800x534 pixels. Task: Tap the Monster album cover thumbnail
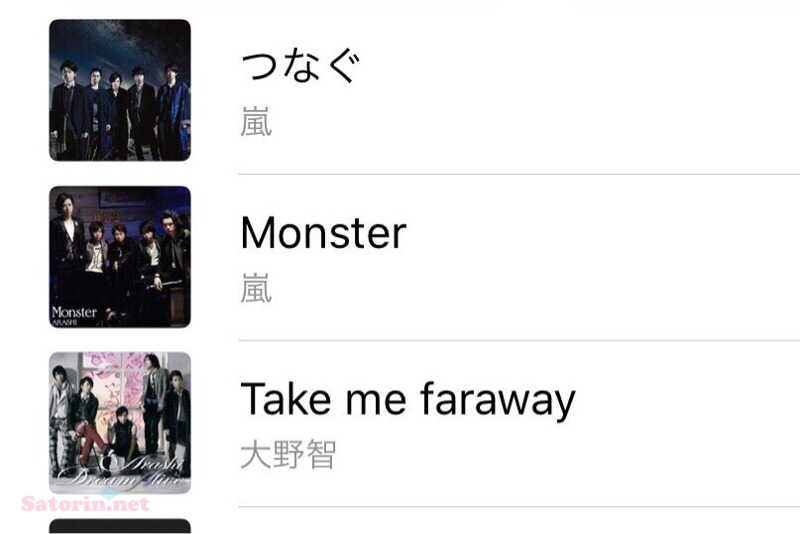pos(120,257)
